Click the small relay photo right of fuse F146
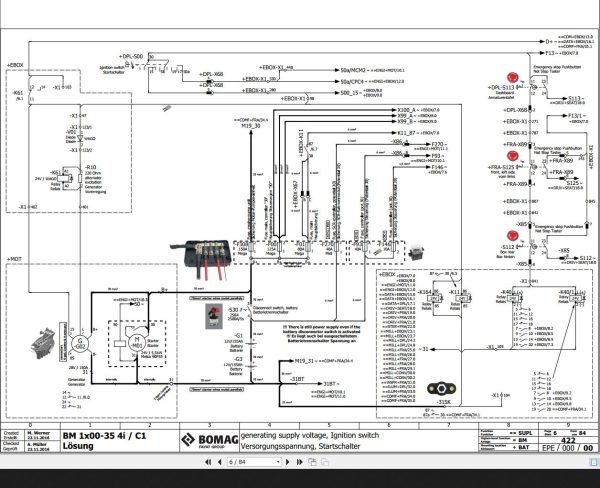600x488 pixels. (416, 253)
